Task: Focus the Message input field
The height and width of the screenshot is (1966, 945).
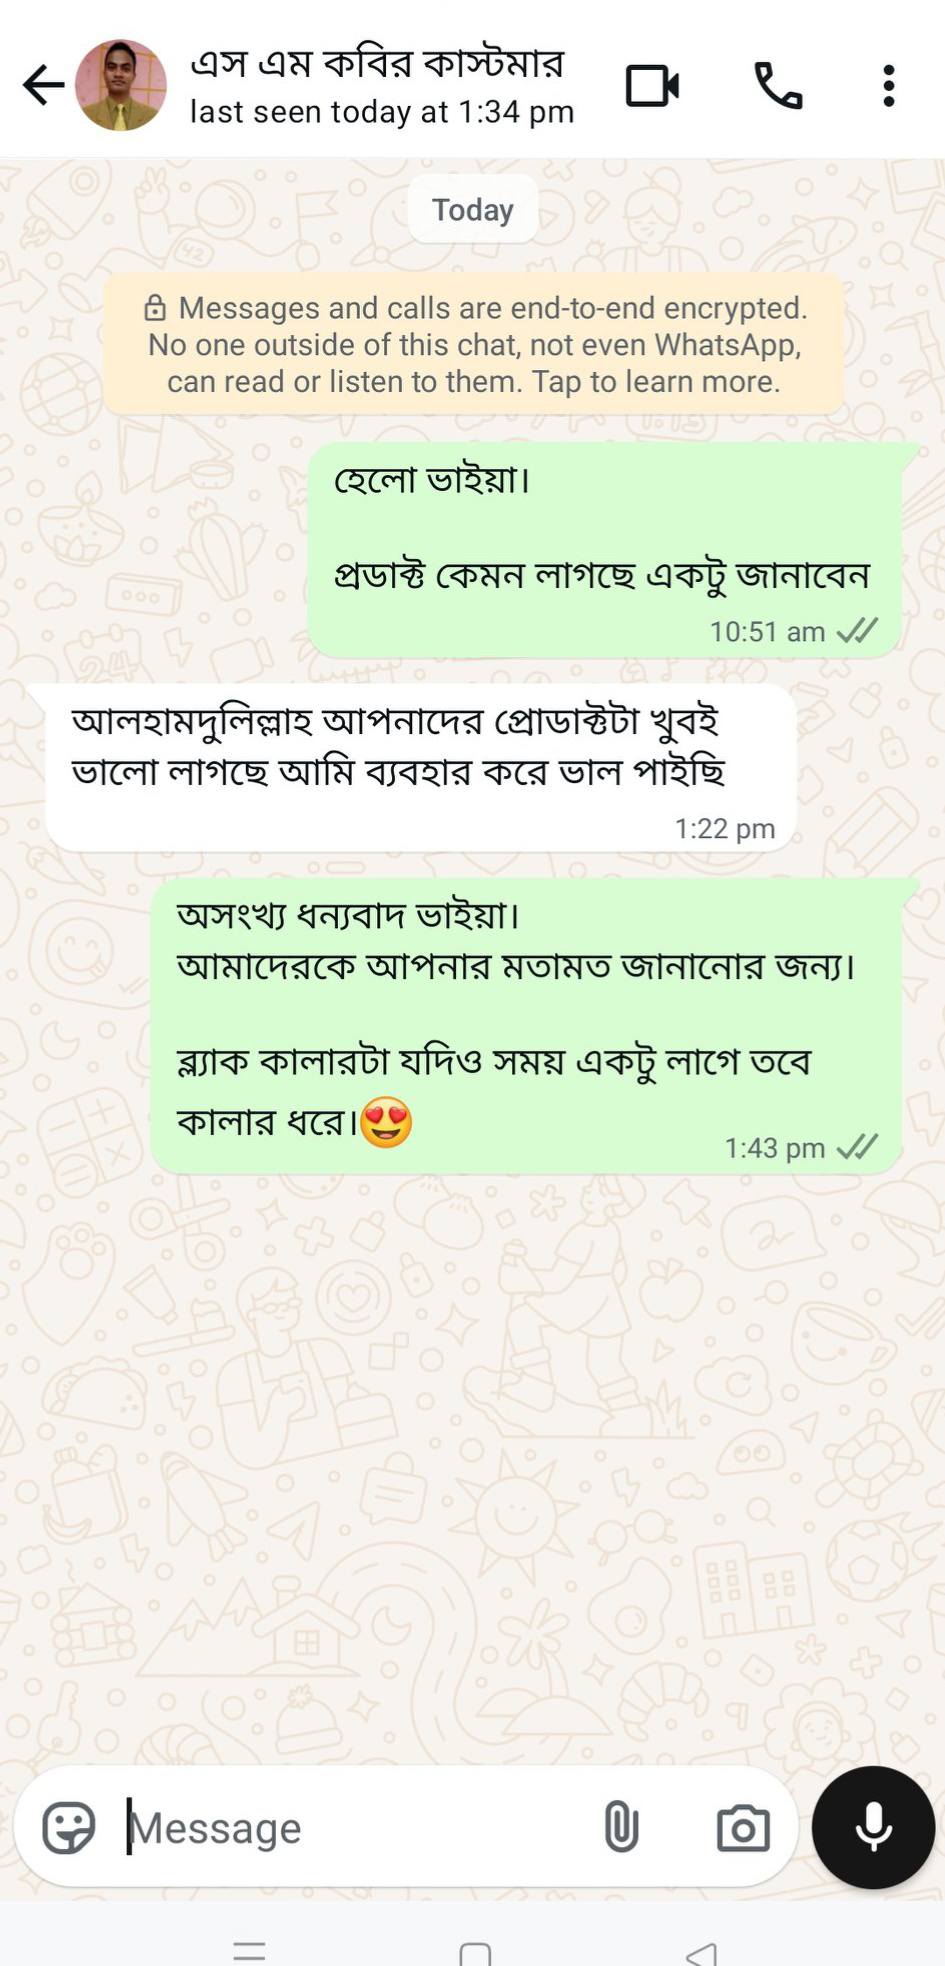Action: [x=355, y=1828]
